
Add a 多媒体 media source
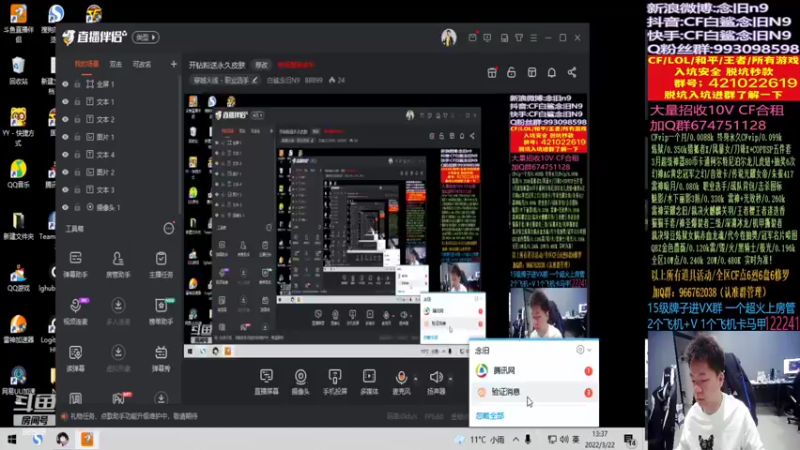[x=369, y=382]
